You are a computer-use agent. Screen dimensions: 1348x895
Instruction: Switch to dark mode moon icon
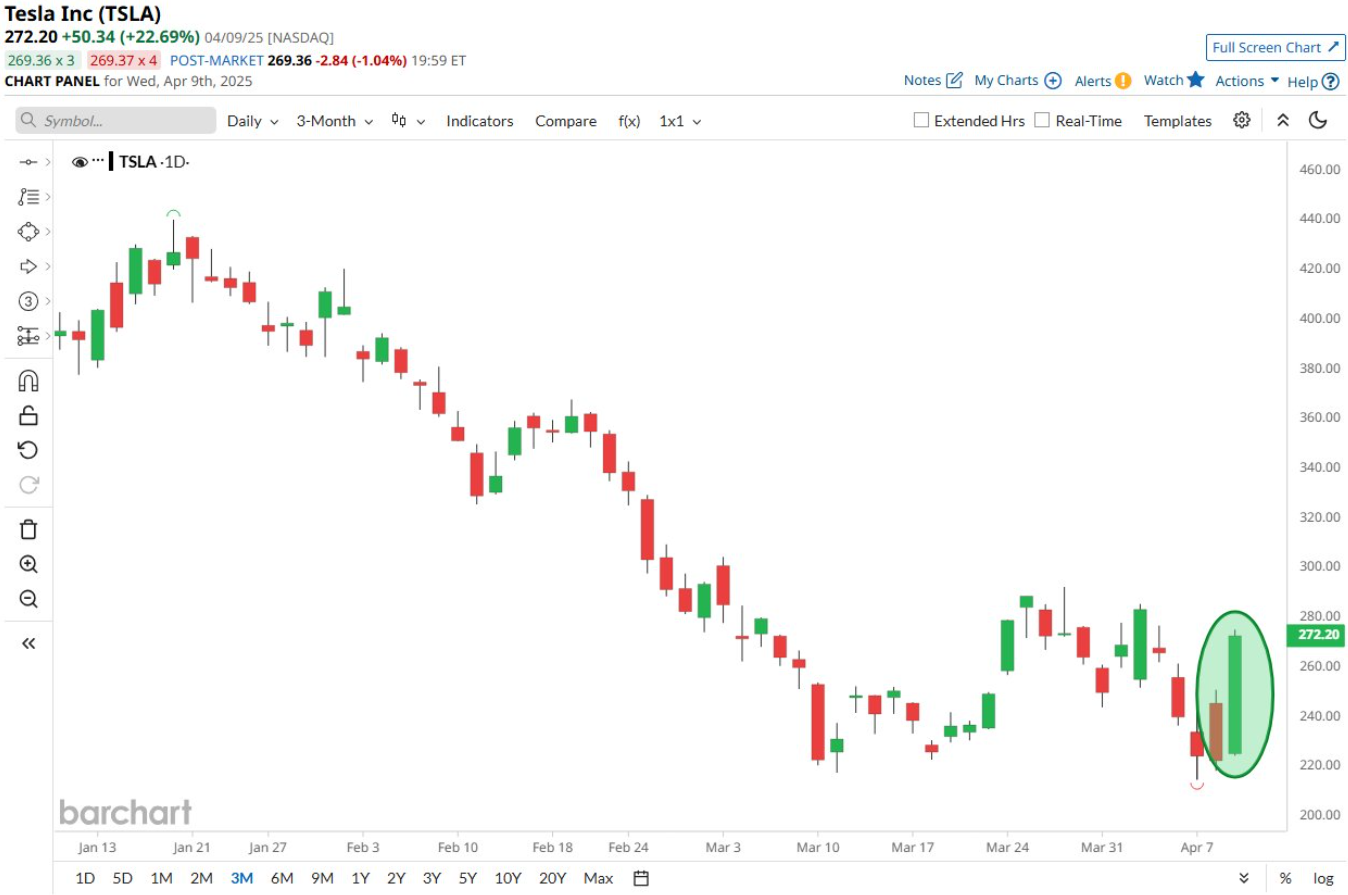(1318, 120)
